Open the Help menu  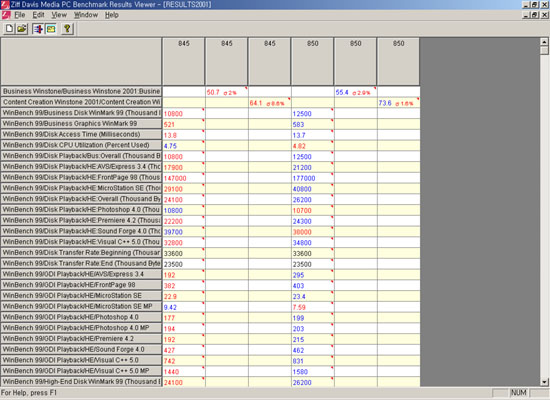112,15
